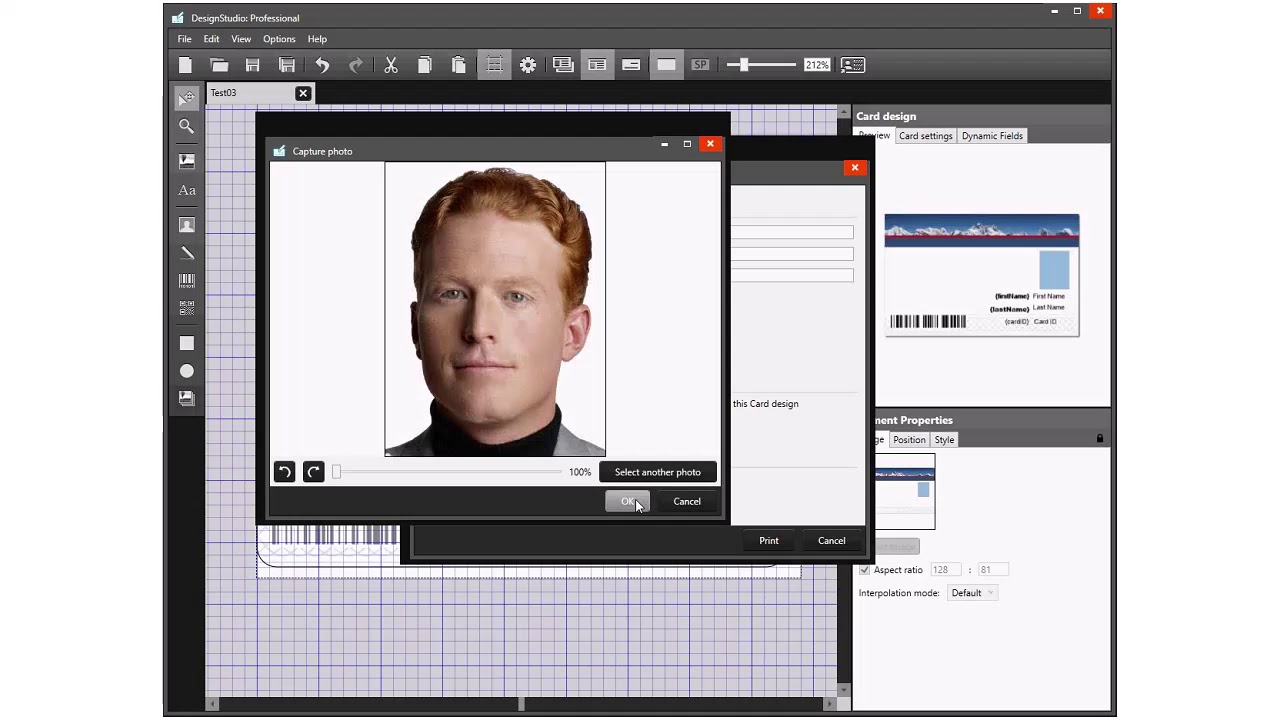Switch to the Style tab
The height and width of the screenshot is (720, 1280).
point(944,440)
